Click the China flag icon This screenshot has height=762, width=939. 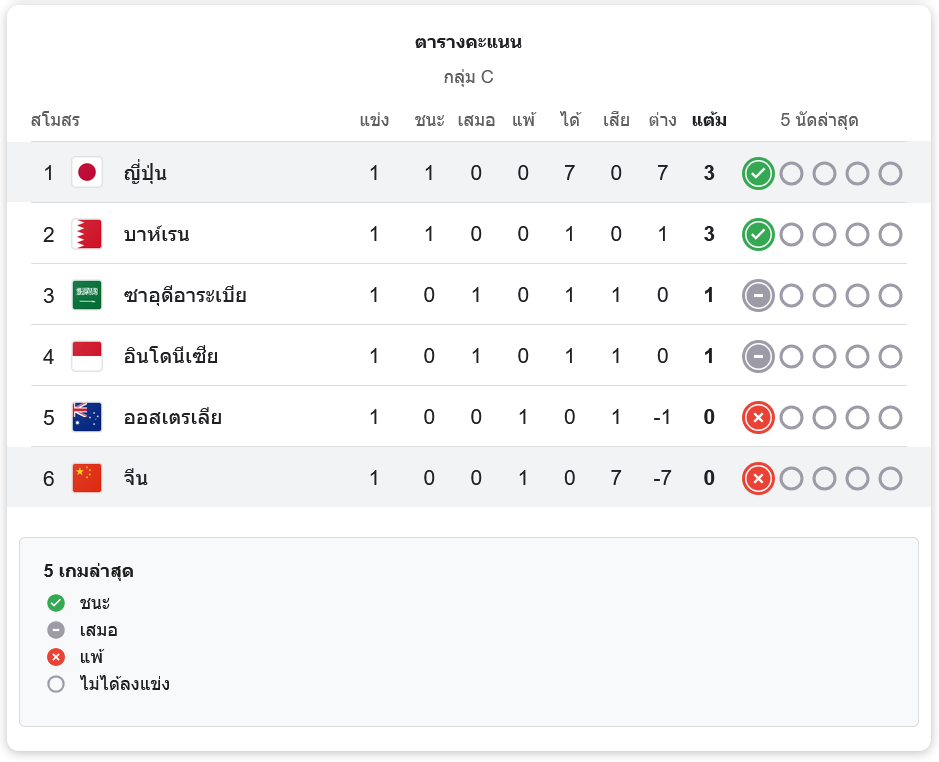coord(87,478)
